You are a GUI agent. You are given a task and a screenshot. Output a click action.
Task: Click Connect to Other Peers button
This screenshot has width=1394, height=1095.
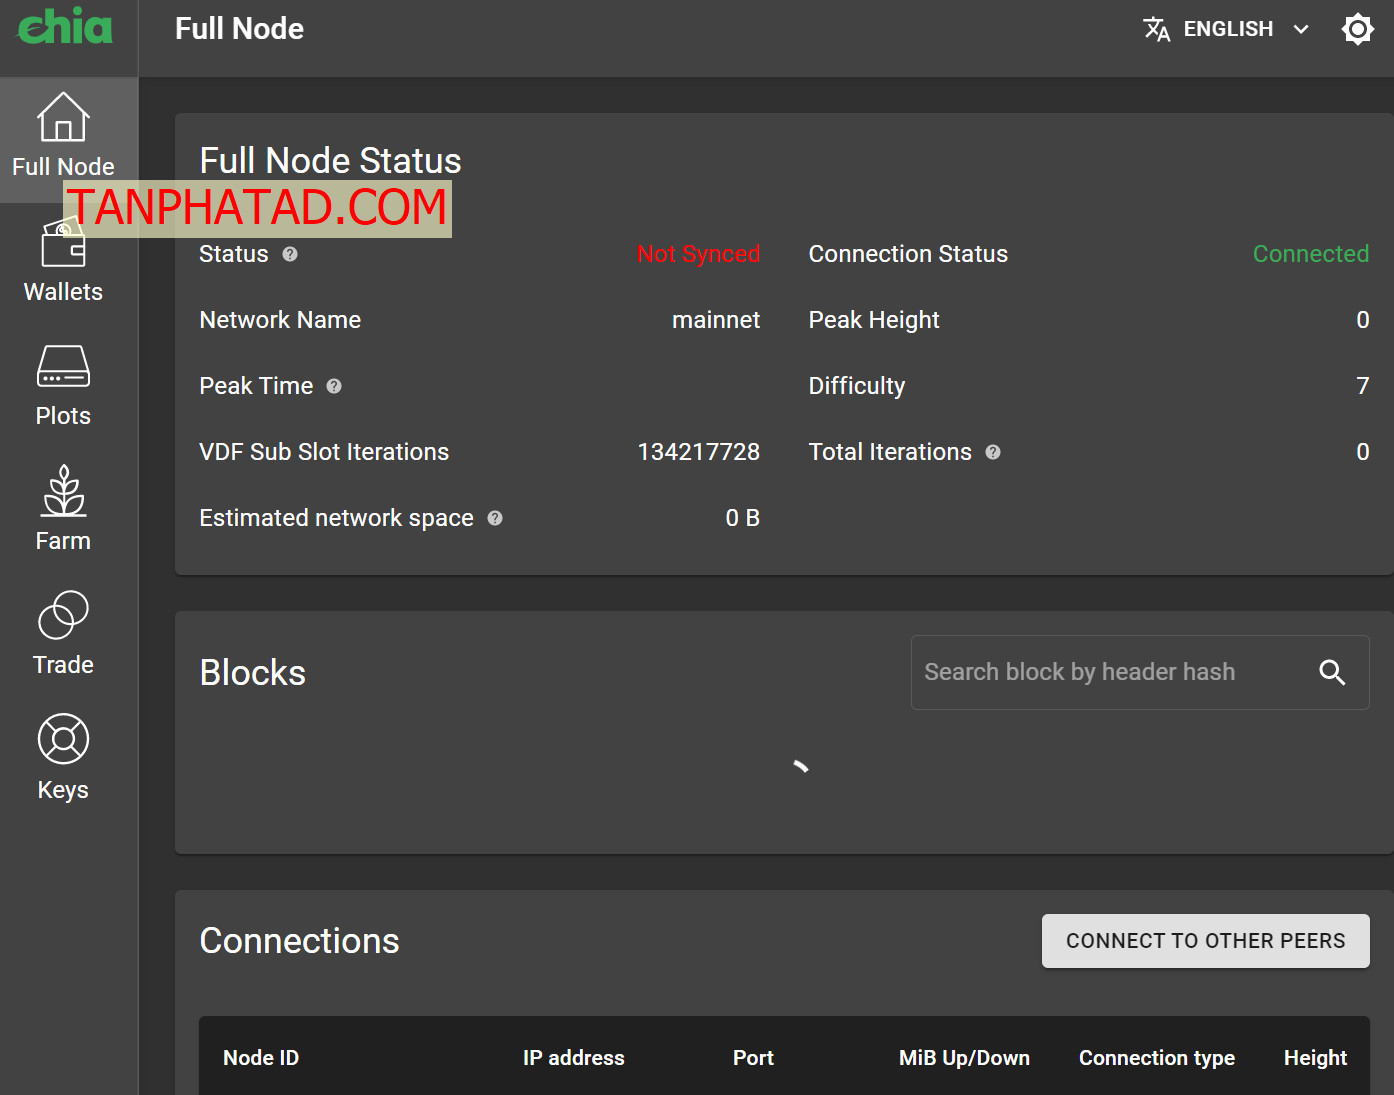(1205, 941)
